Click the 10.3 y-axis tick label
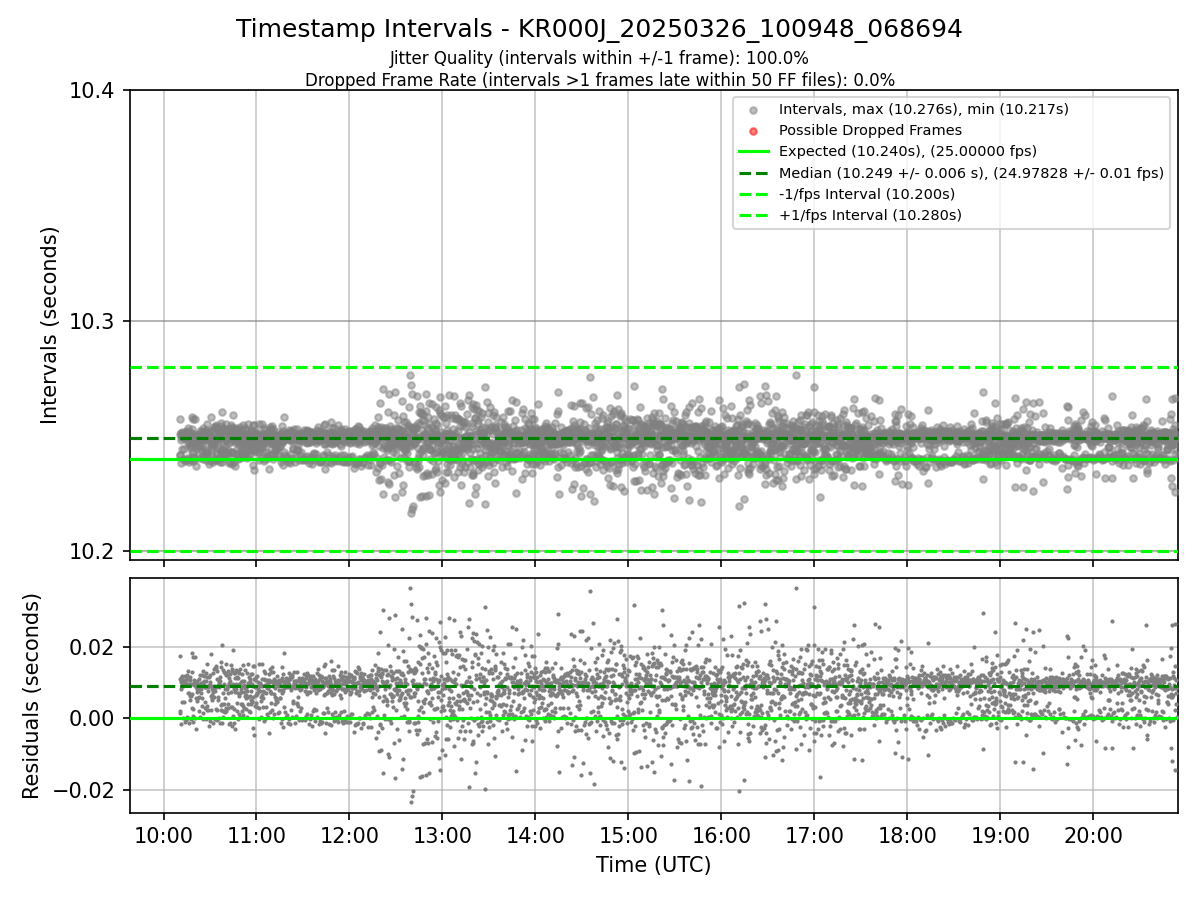This screenshot has height=900, width=1200. [x=94, y=321]
